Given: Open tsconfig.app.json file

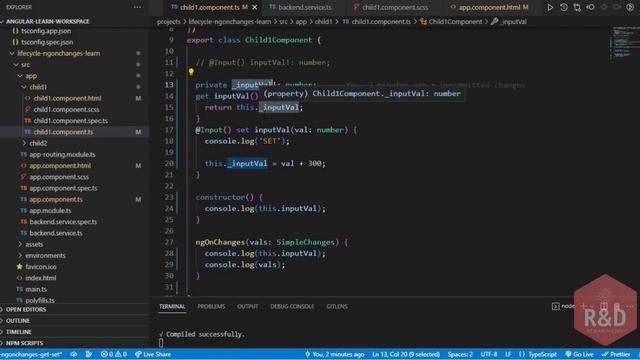Looking at the screenshot, I should (46, 31).
